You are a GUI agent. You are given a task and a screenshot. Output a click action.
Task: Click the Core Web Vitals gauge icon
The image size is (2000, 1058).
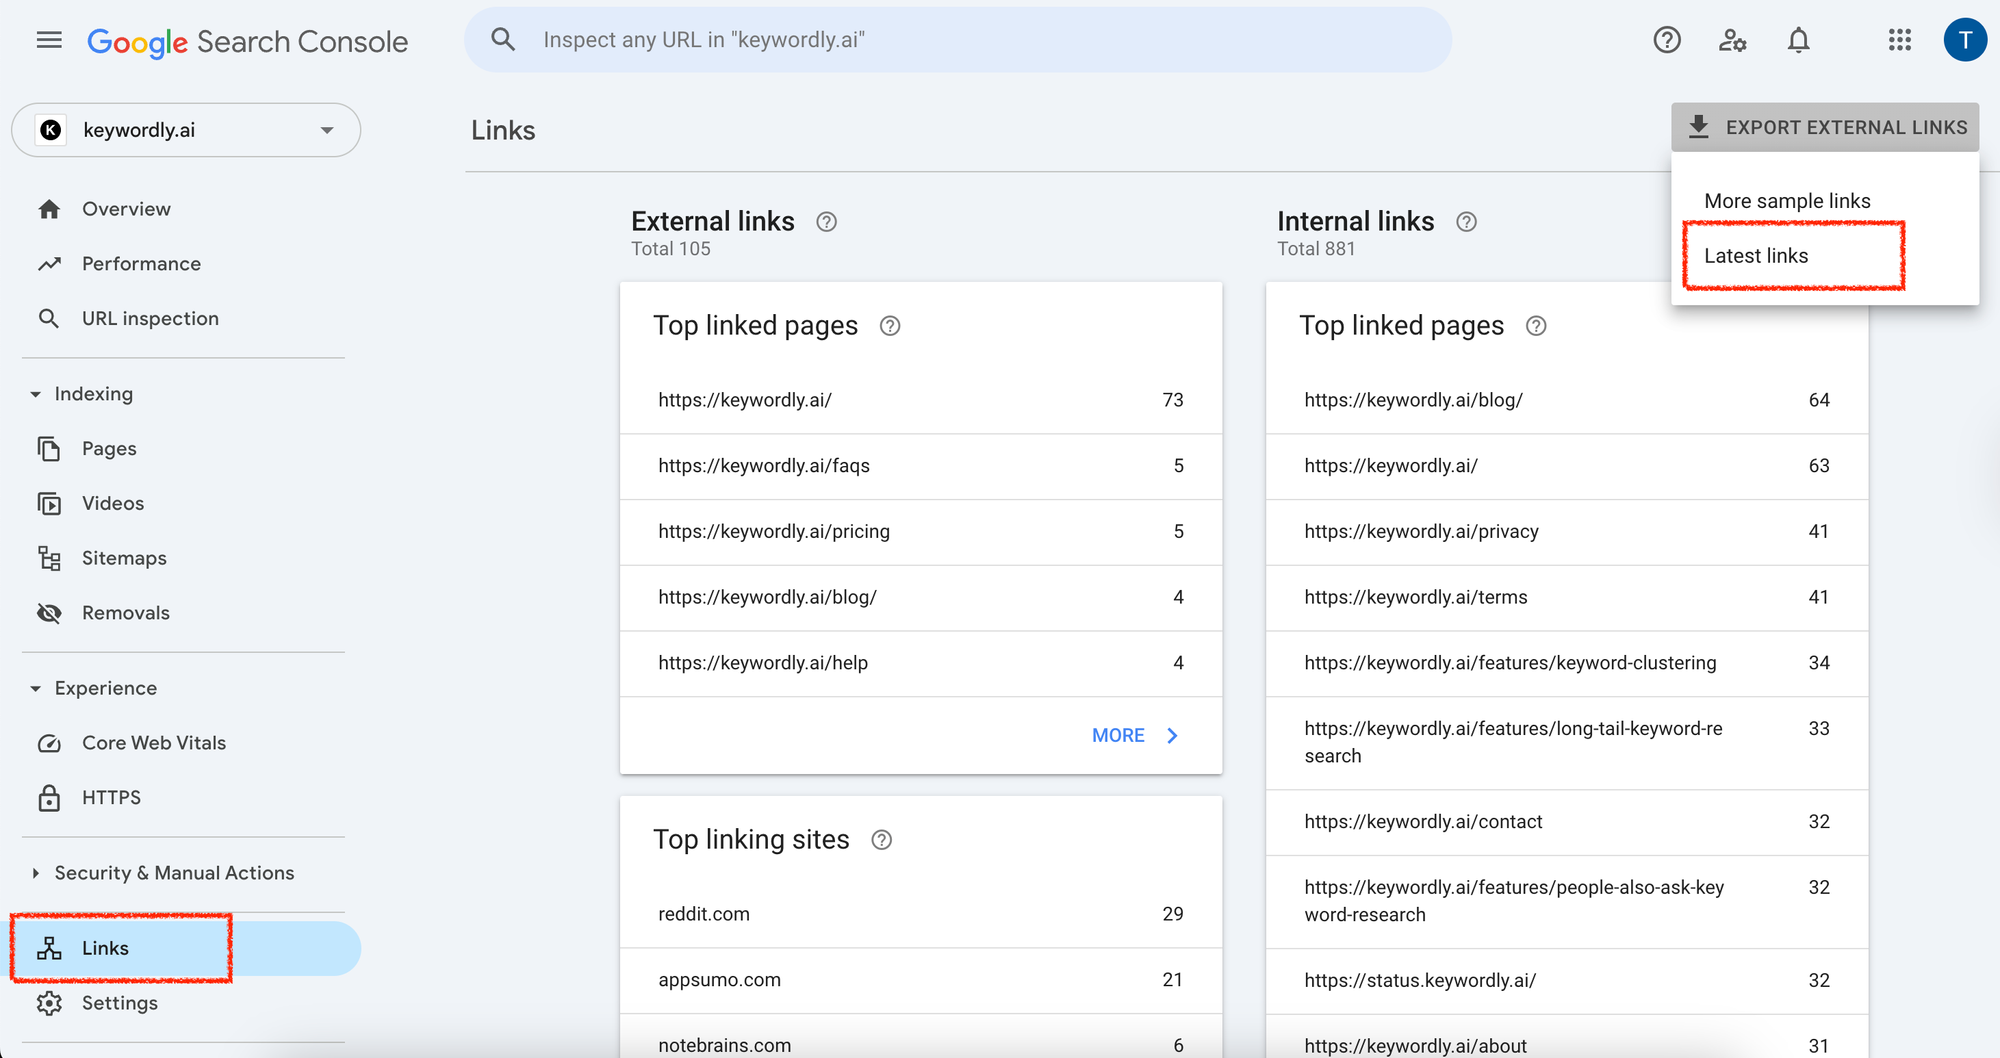tap(49, 743)
